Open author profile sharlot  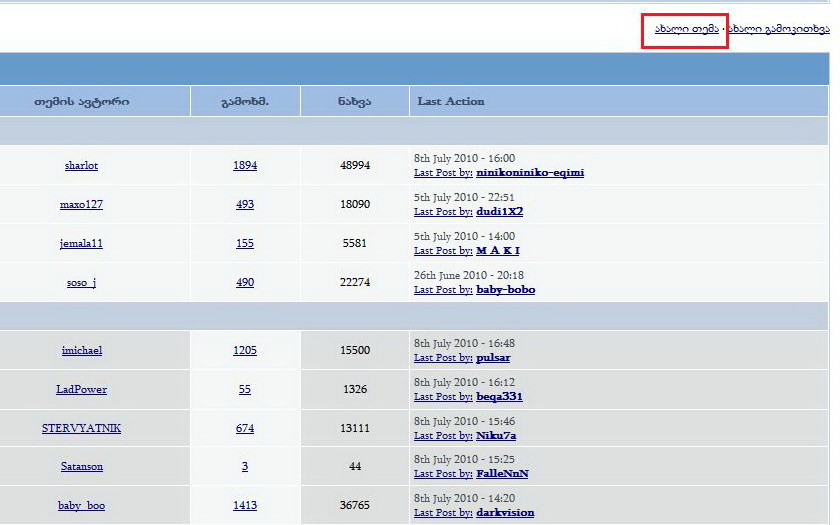[x=81, y=166]
